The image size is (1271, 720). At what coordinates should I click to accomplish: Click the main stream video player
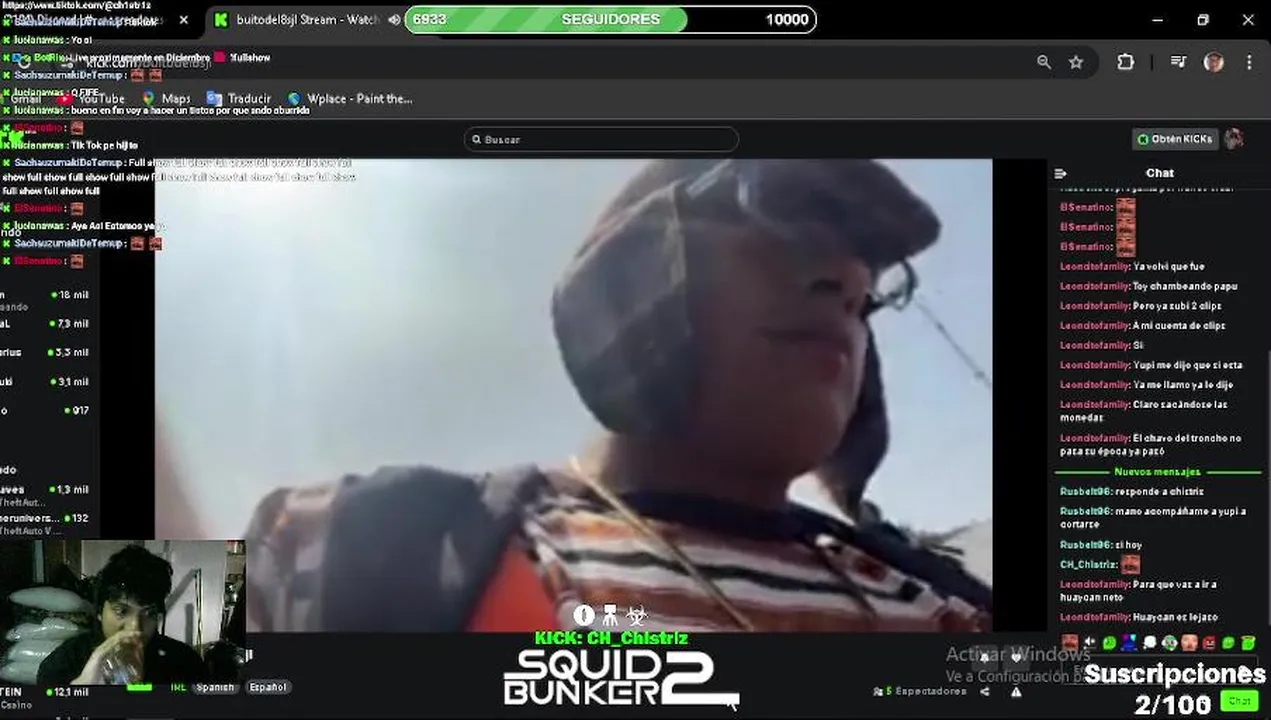pos(573,395)
